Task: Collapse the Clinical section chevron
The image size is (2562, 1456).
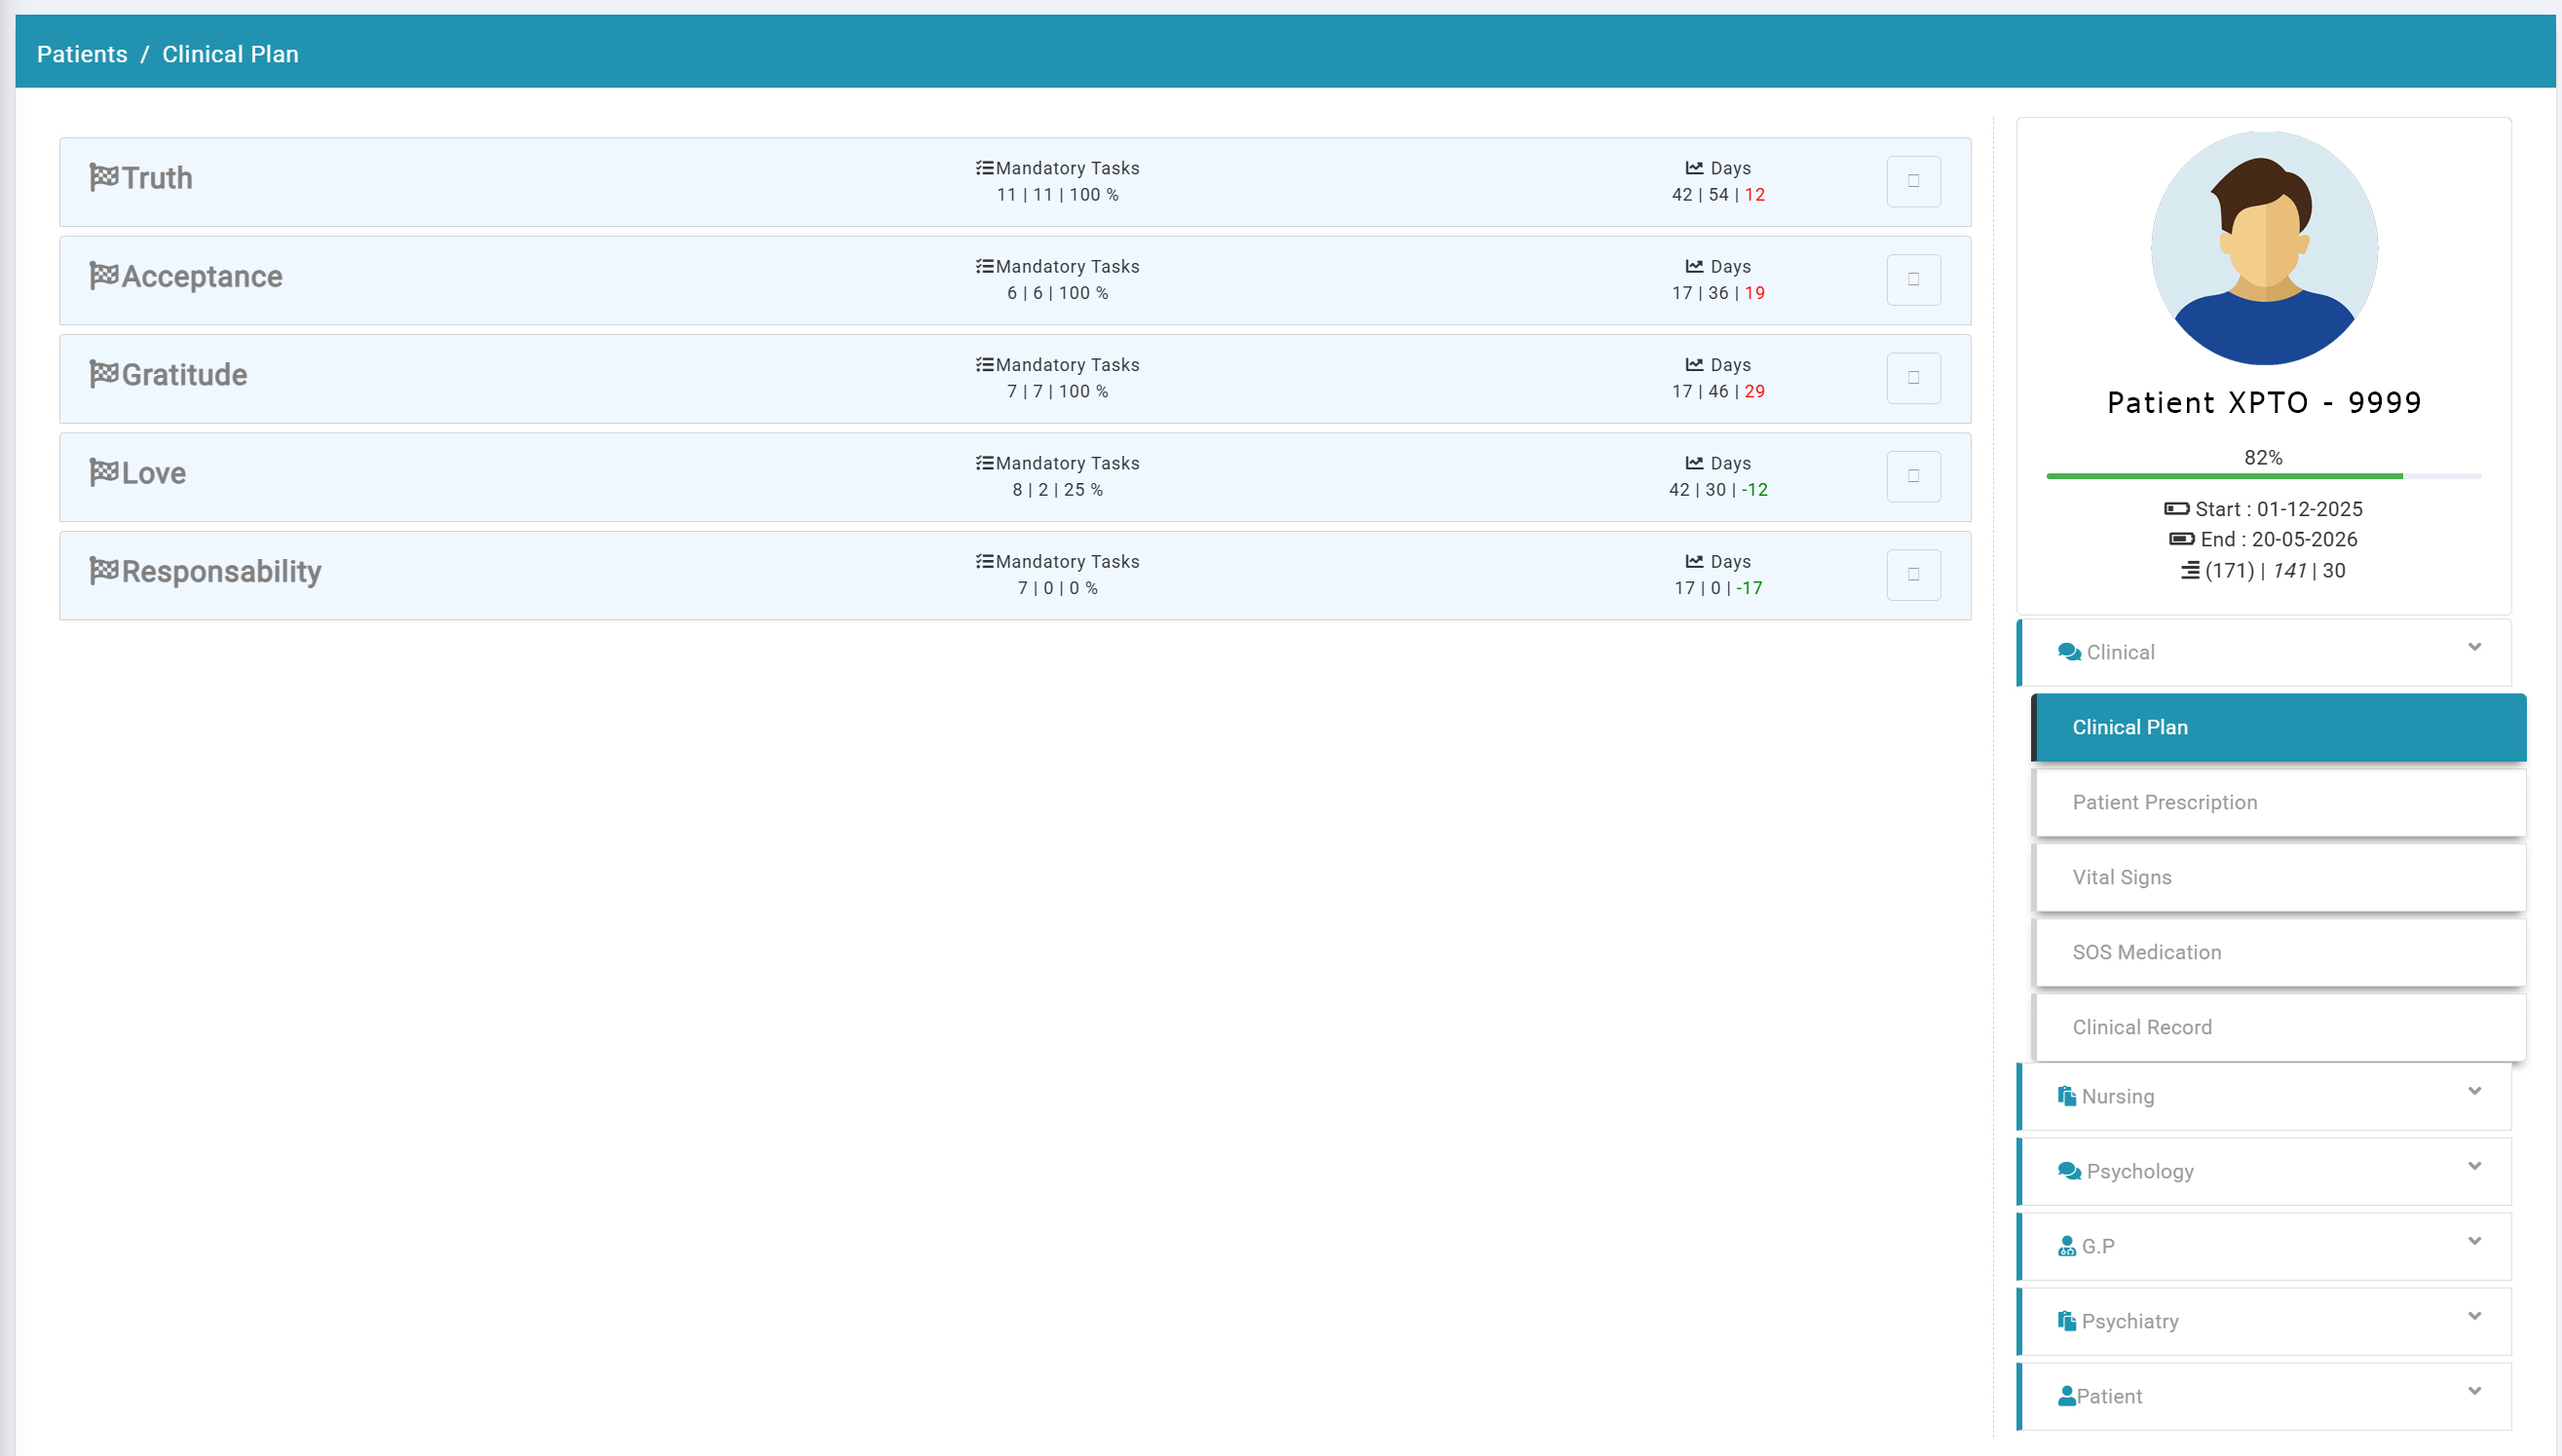Action: [x=2474, y=647]
